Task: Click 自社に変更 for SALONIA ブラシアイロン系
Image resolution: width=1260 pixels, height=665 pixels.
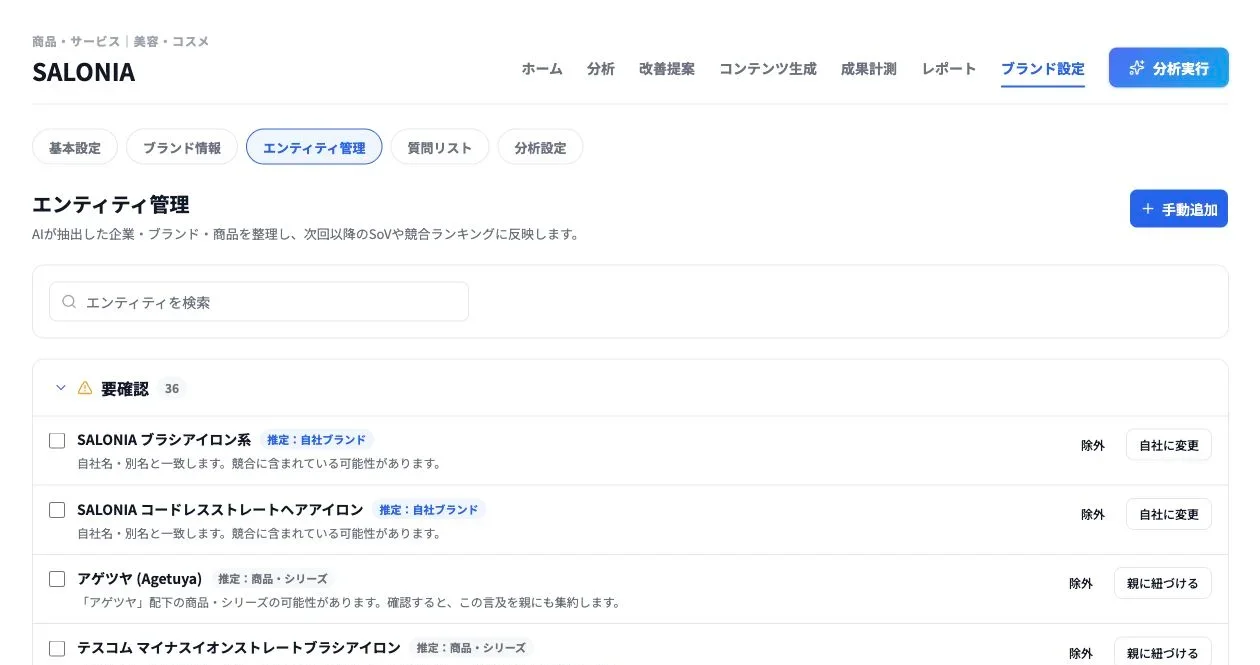Action: (1169, 445)
